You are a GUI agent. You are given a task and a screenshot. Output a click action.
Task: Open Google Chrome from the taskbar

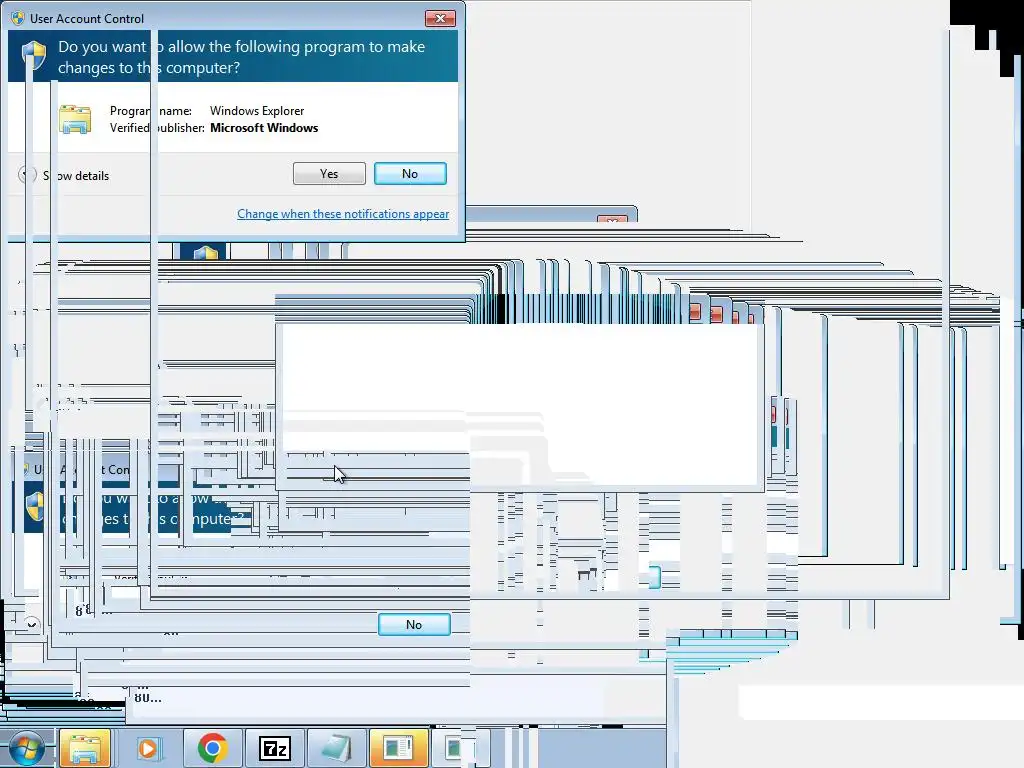pos(212,748)
